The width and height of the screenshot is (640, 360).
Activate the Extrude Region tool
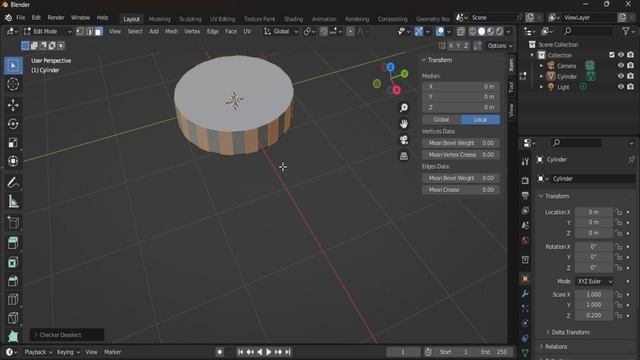pyautogui.click(x=13, y=243)
